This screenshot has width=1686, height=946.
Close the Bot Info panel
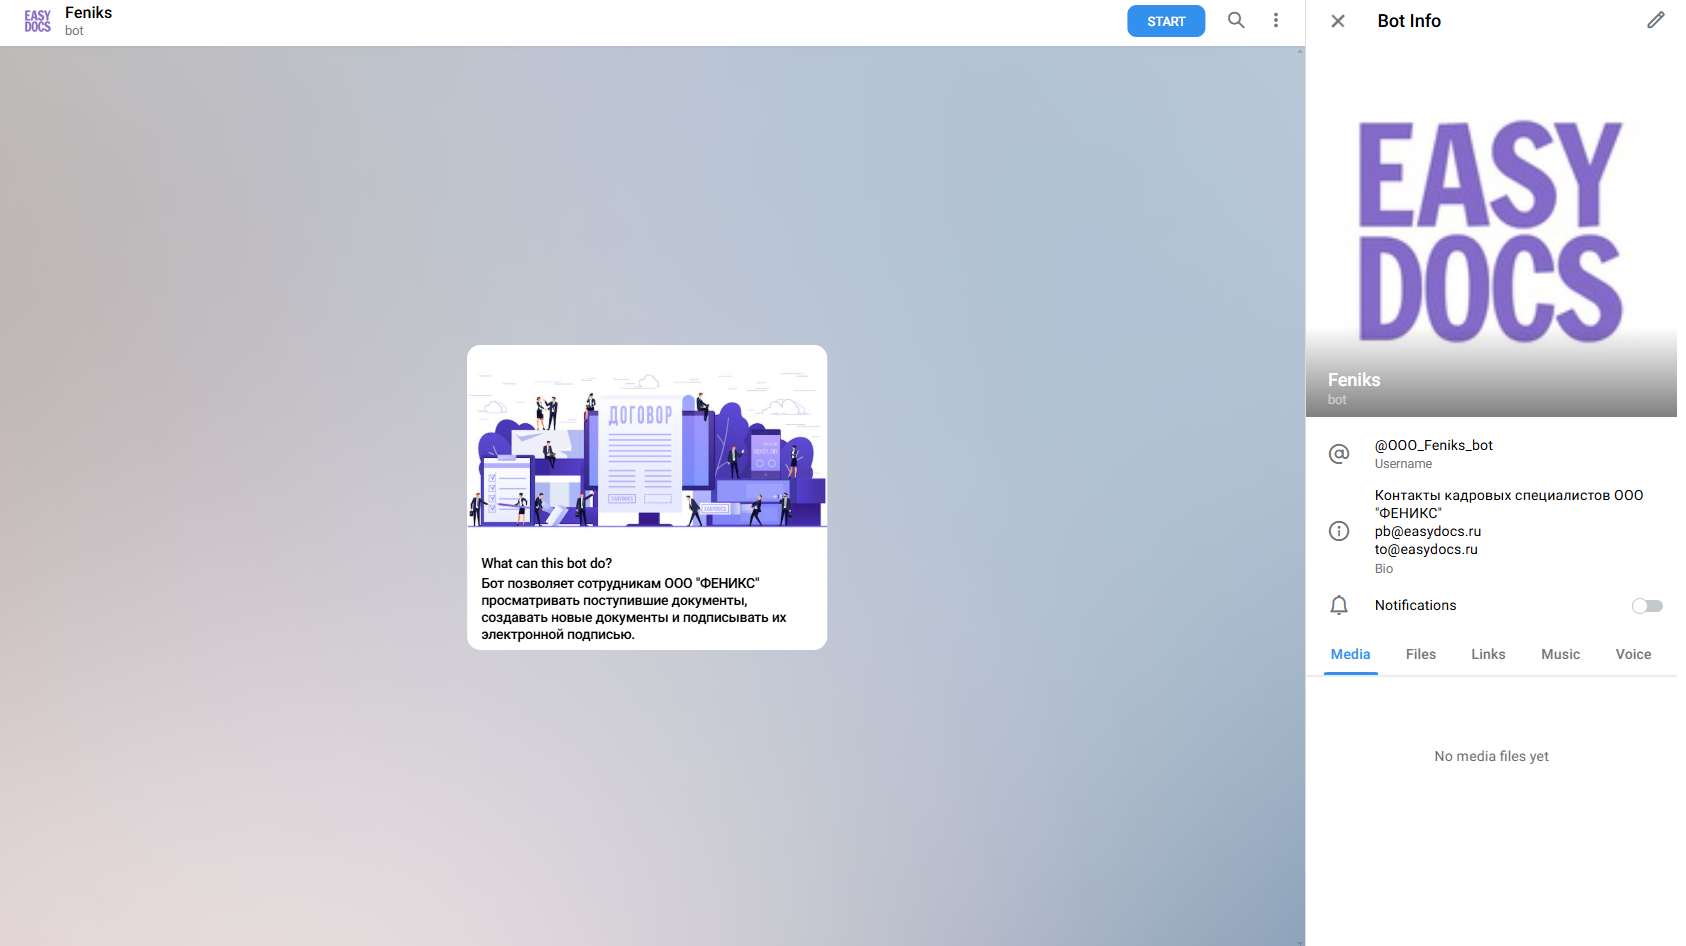click(x=1338, y=21)
